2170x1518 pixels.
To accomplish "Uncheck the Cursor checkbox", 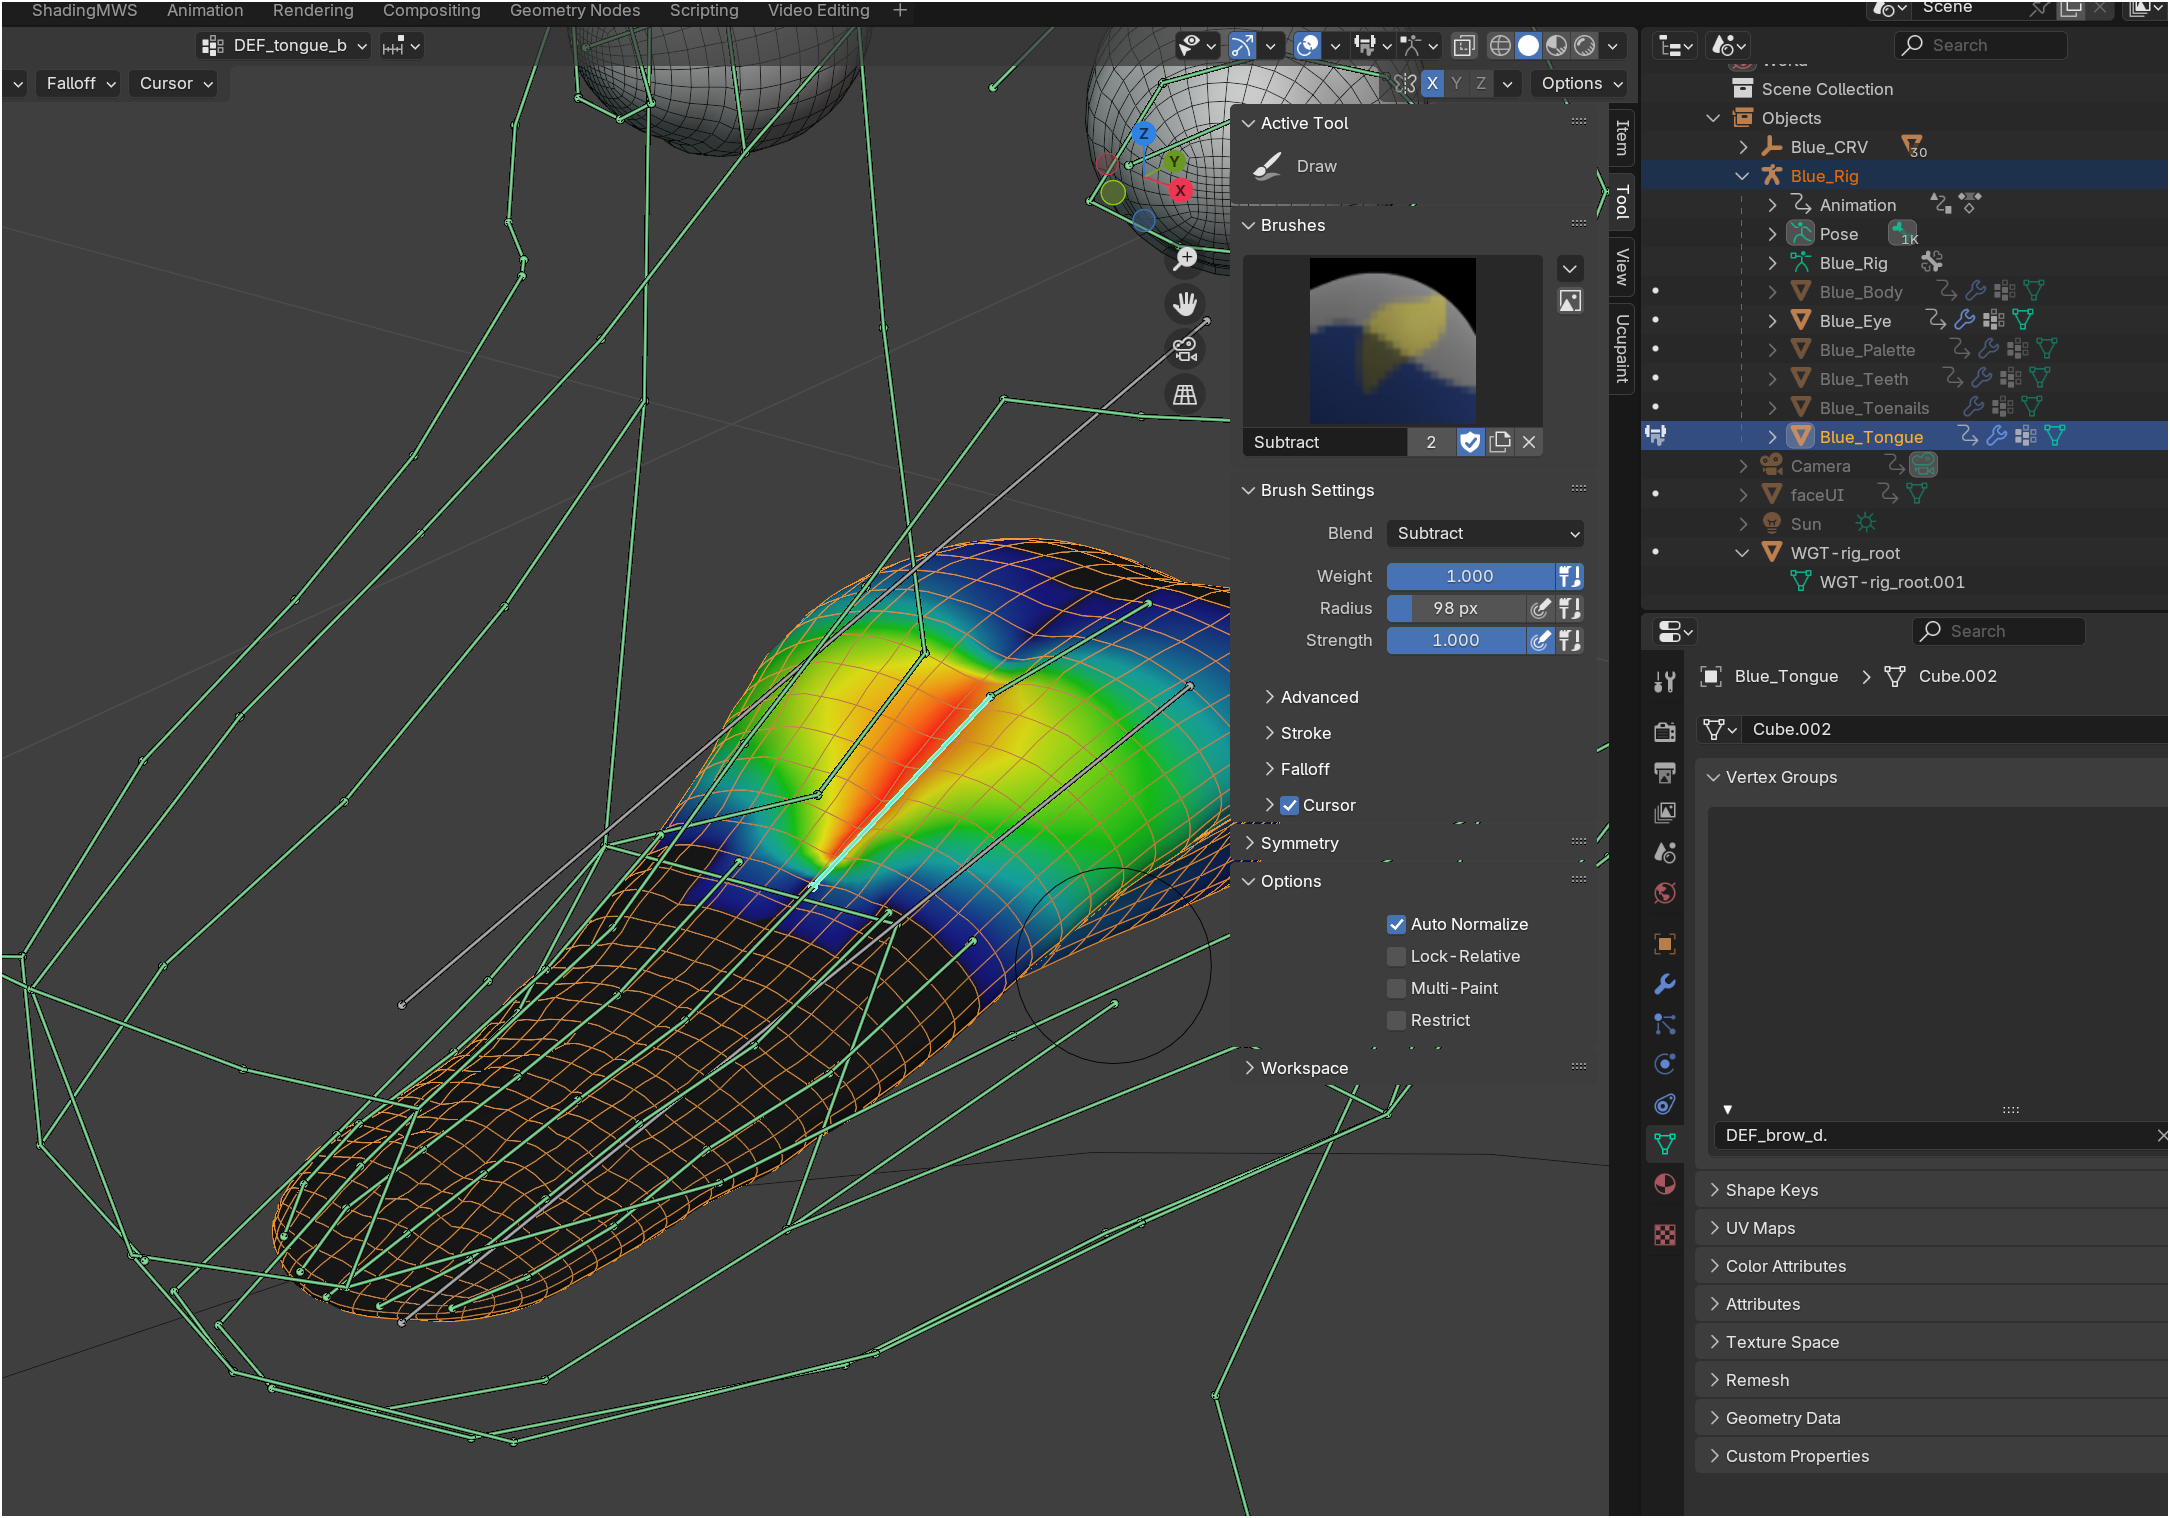I will pos(1290,805).
